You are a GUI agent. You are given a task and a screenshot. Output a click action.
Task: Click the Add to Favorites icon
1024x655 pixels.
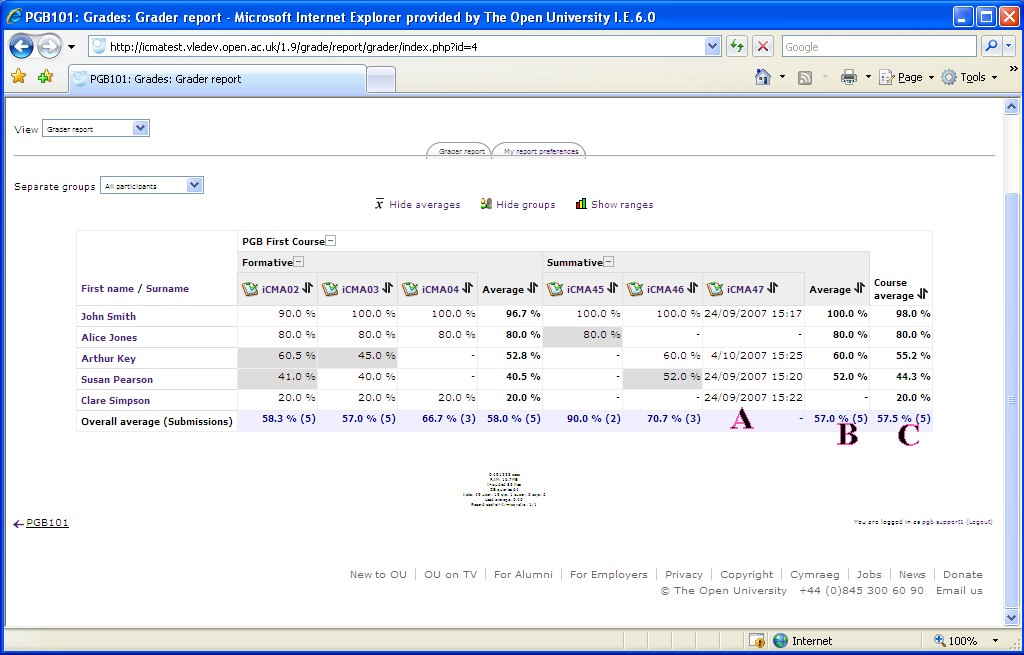point(45,76)
